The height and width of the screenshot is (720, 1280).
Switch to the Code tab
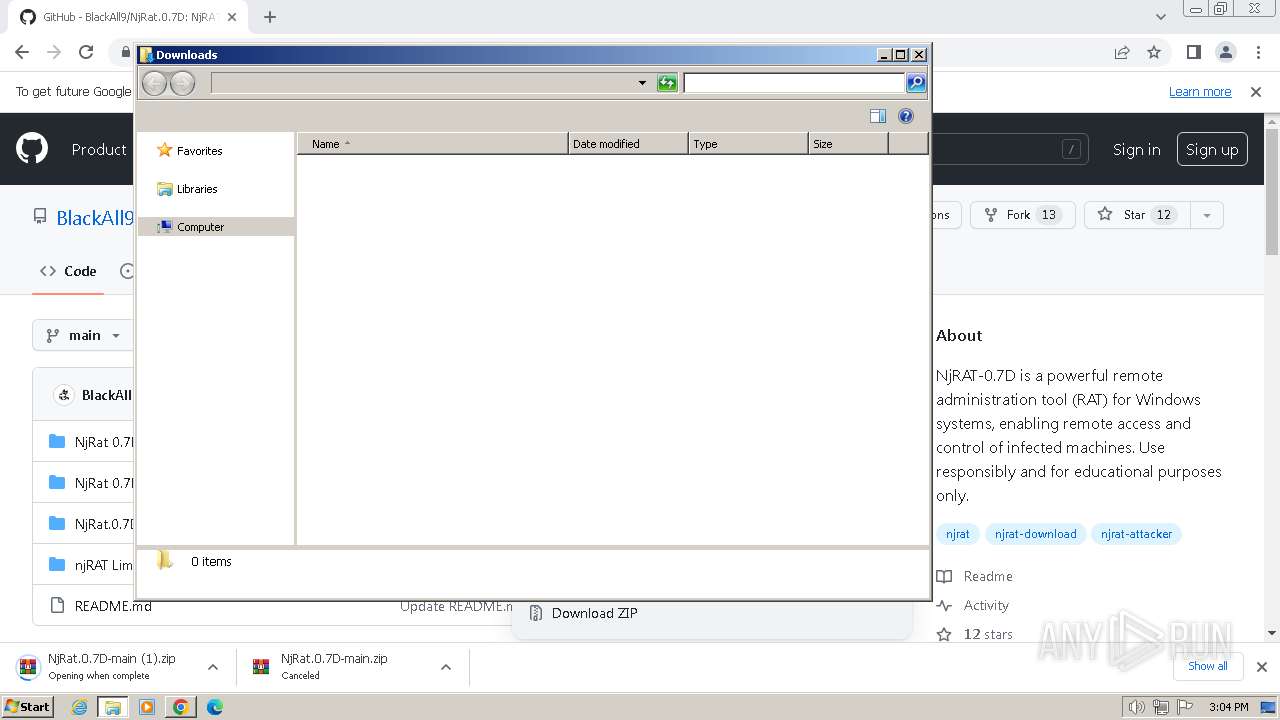[x=68, y=271]
